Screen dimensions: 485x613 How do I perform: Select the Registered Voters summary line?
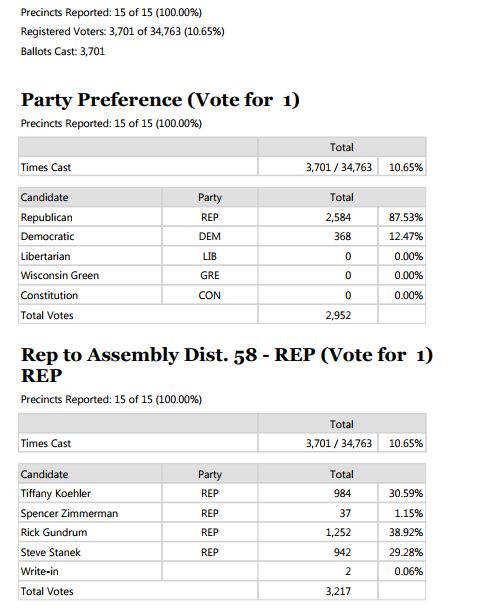[x=123, y=32]
